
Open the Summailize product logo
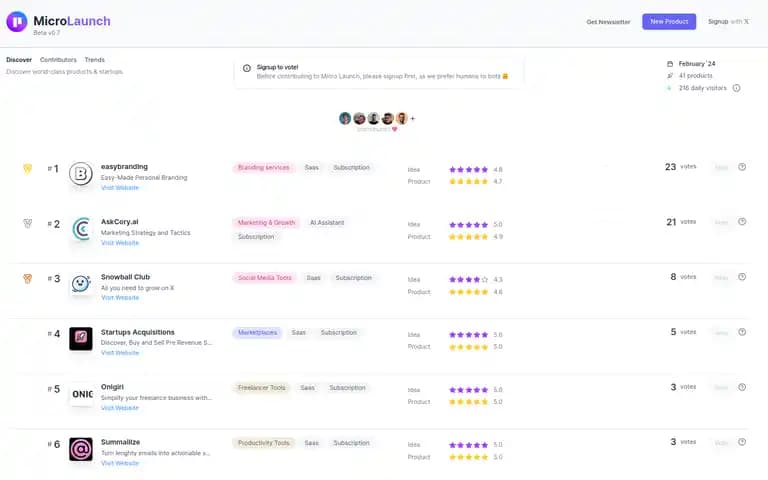(81, 449)
